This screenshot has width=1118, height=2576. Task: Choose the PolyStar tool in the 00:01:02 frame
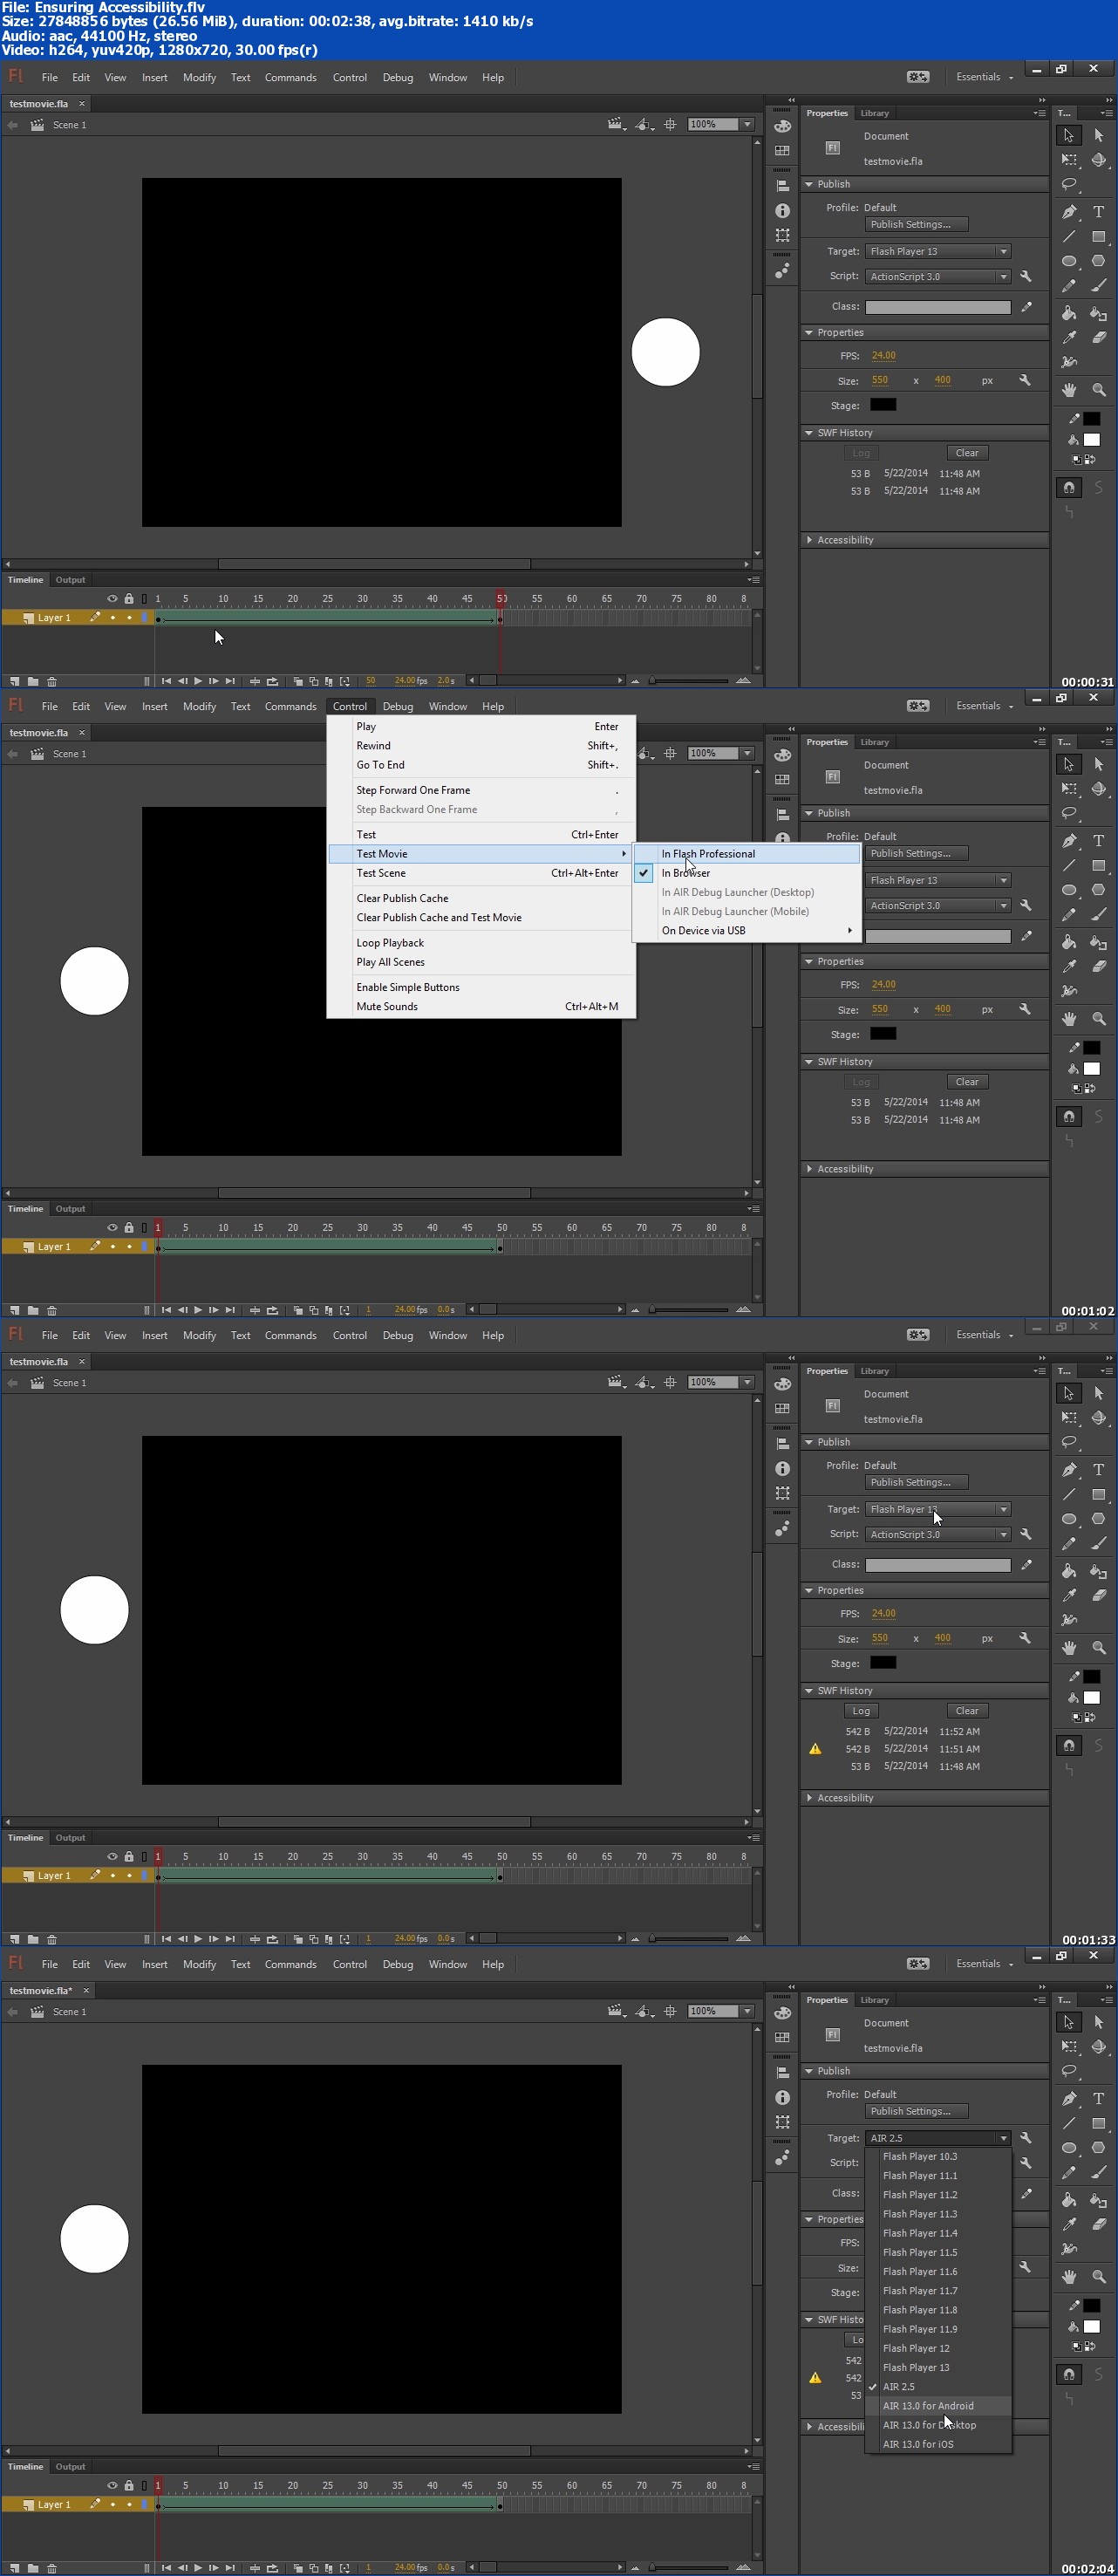click(1098, 890)
